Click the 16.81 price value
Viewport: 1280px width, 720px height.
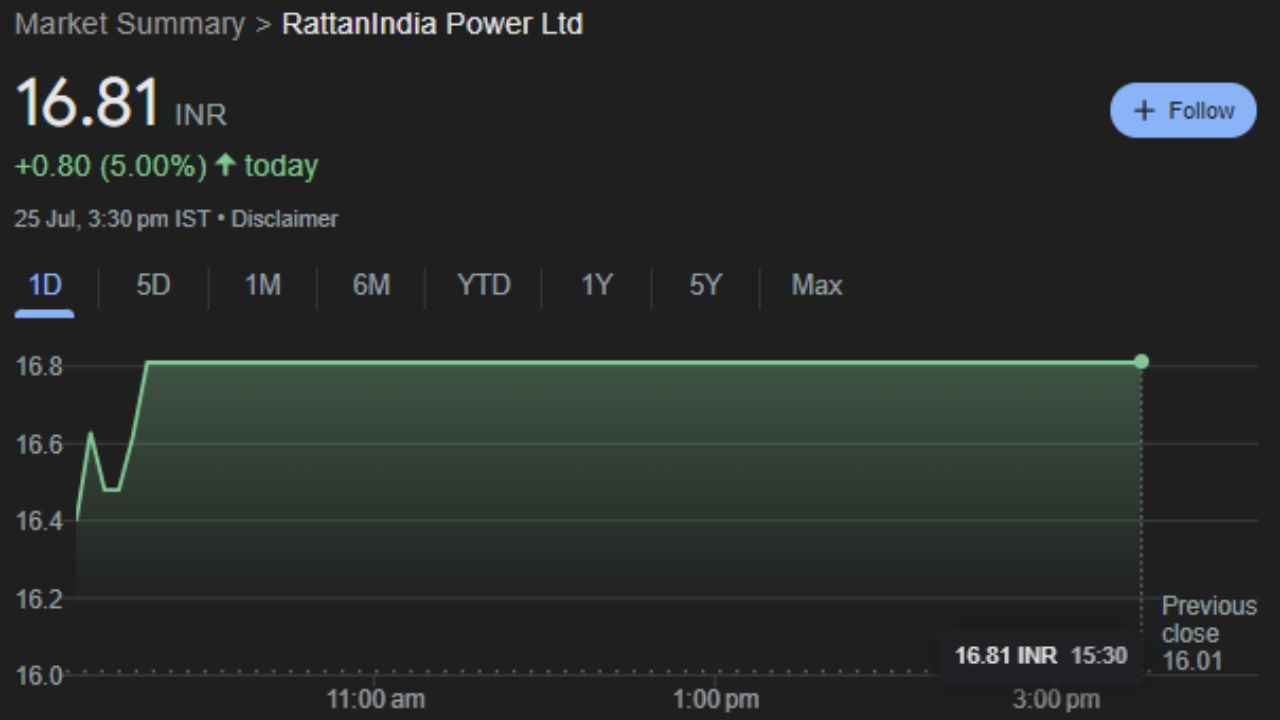88,102
